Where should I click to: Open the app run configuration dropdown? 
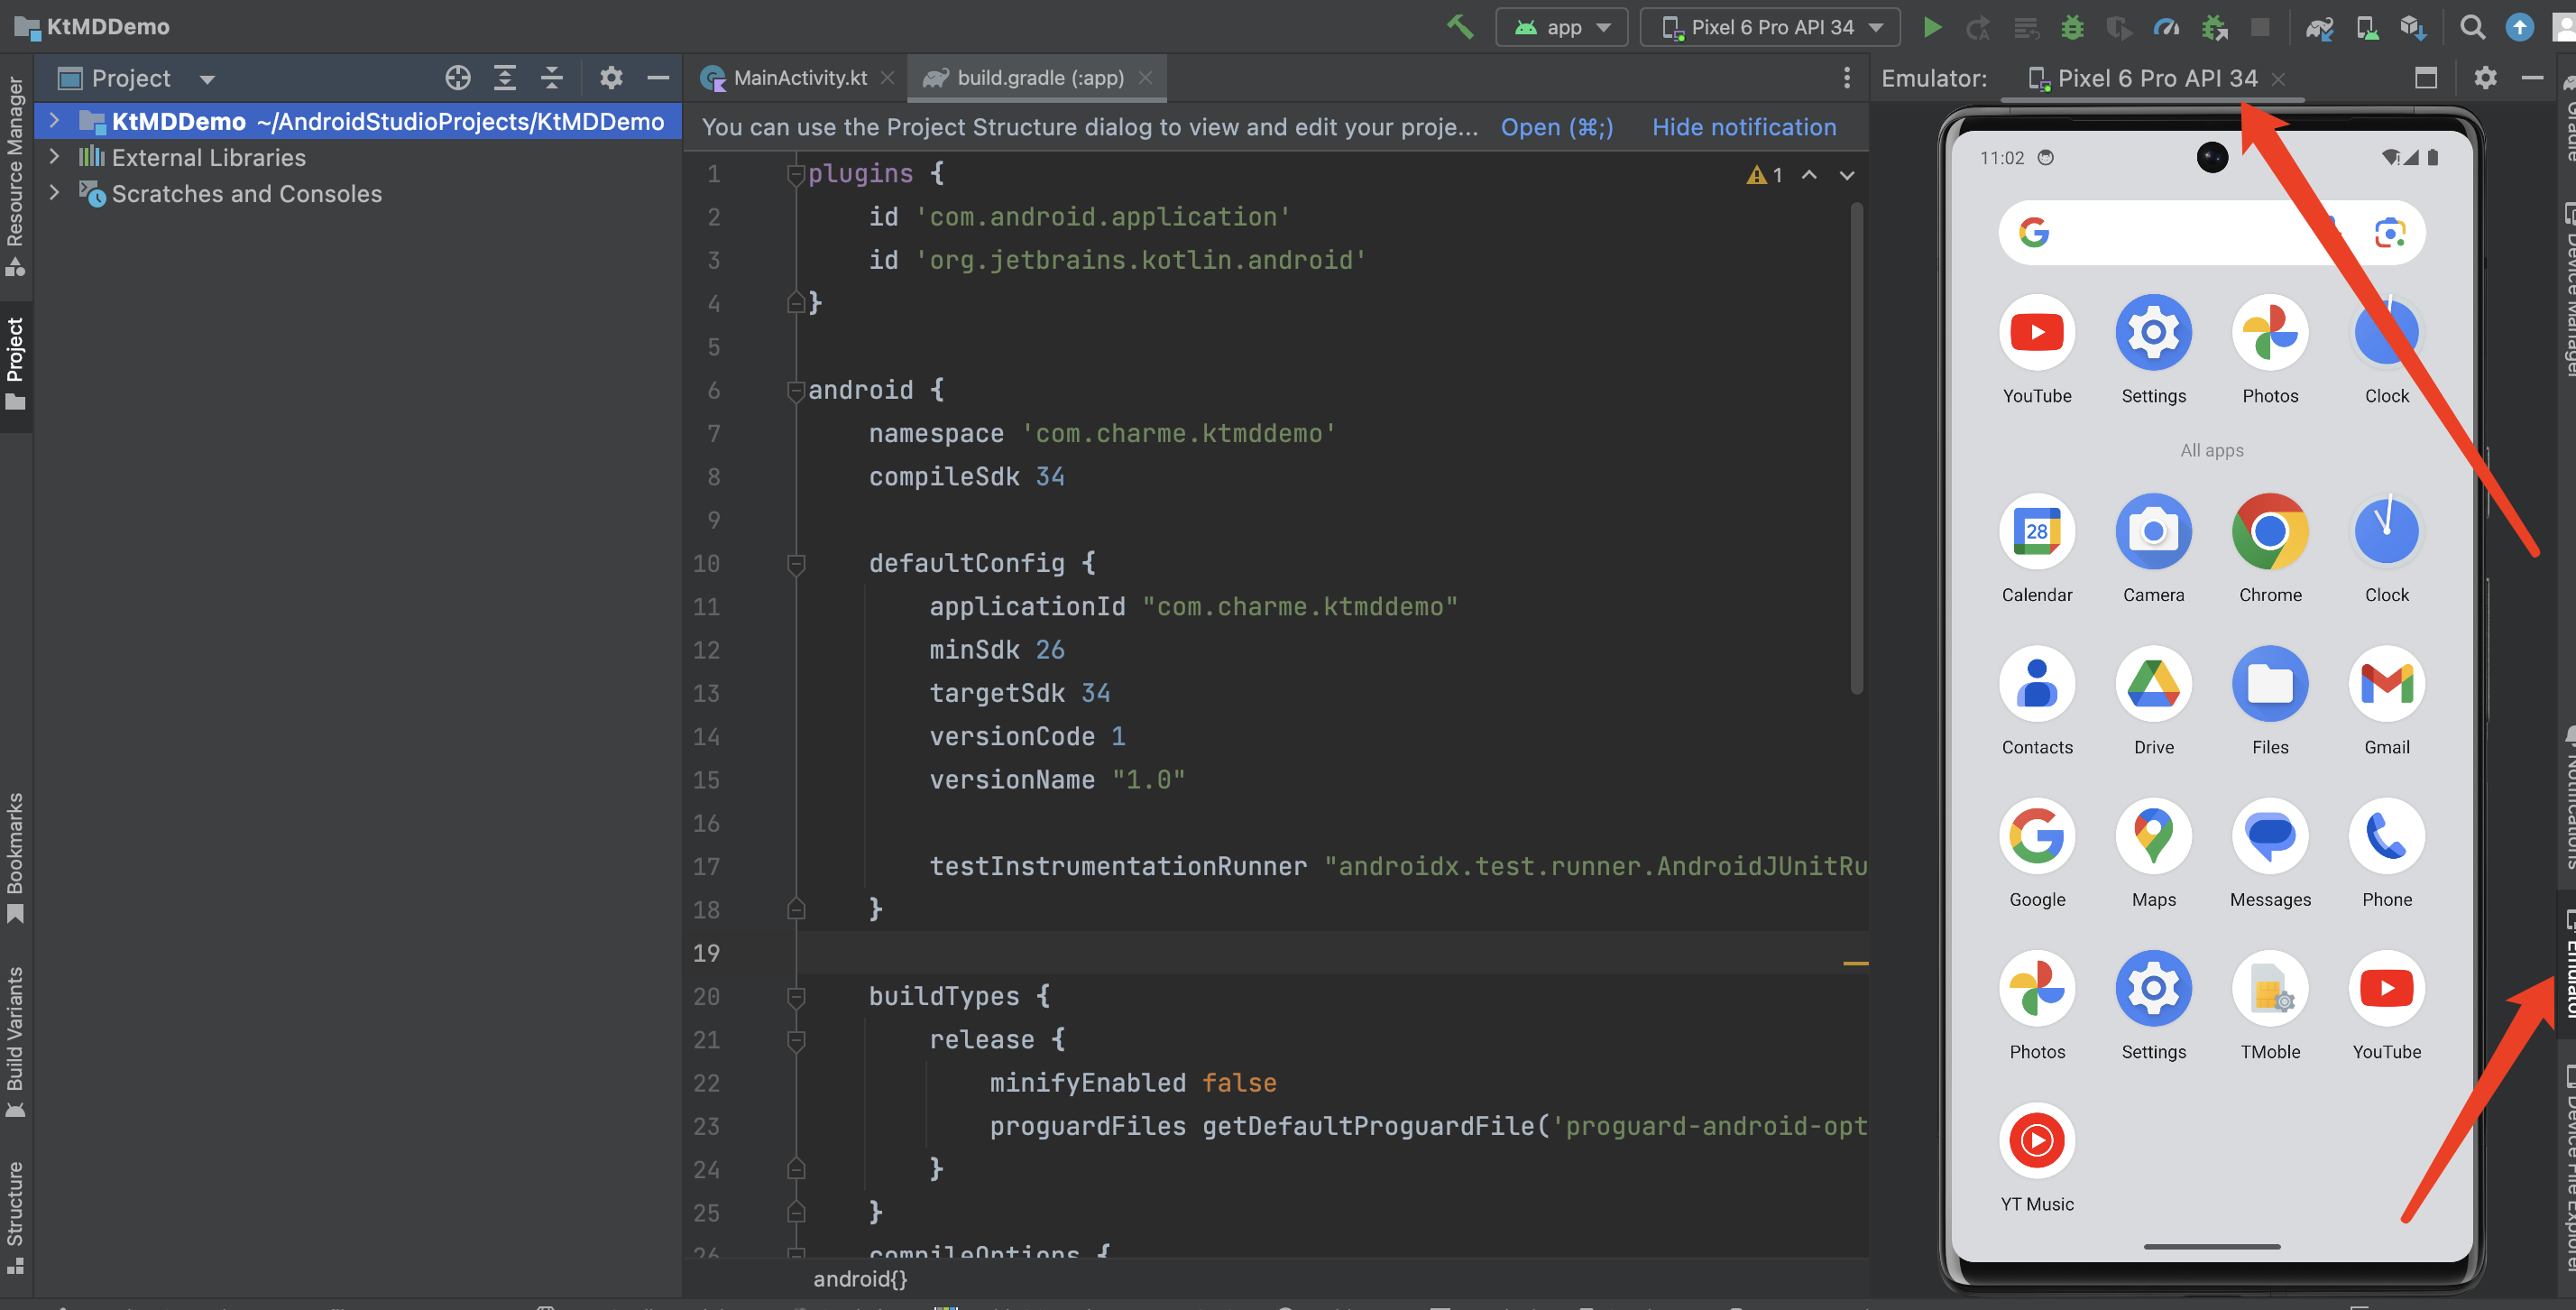point(1561,27)
